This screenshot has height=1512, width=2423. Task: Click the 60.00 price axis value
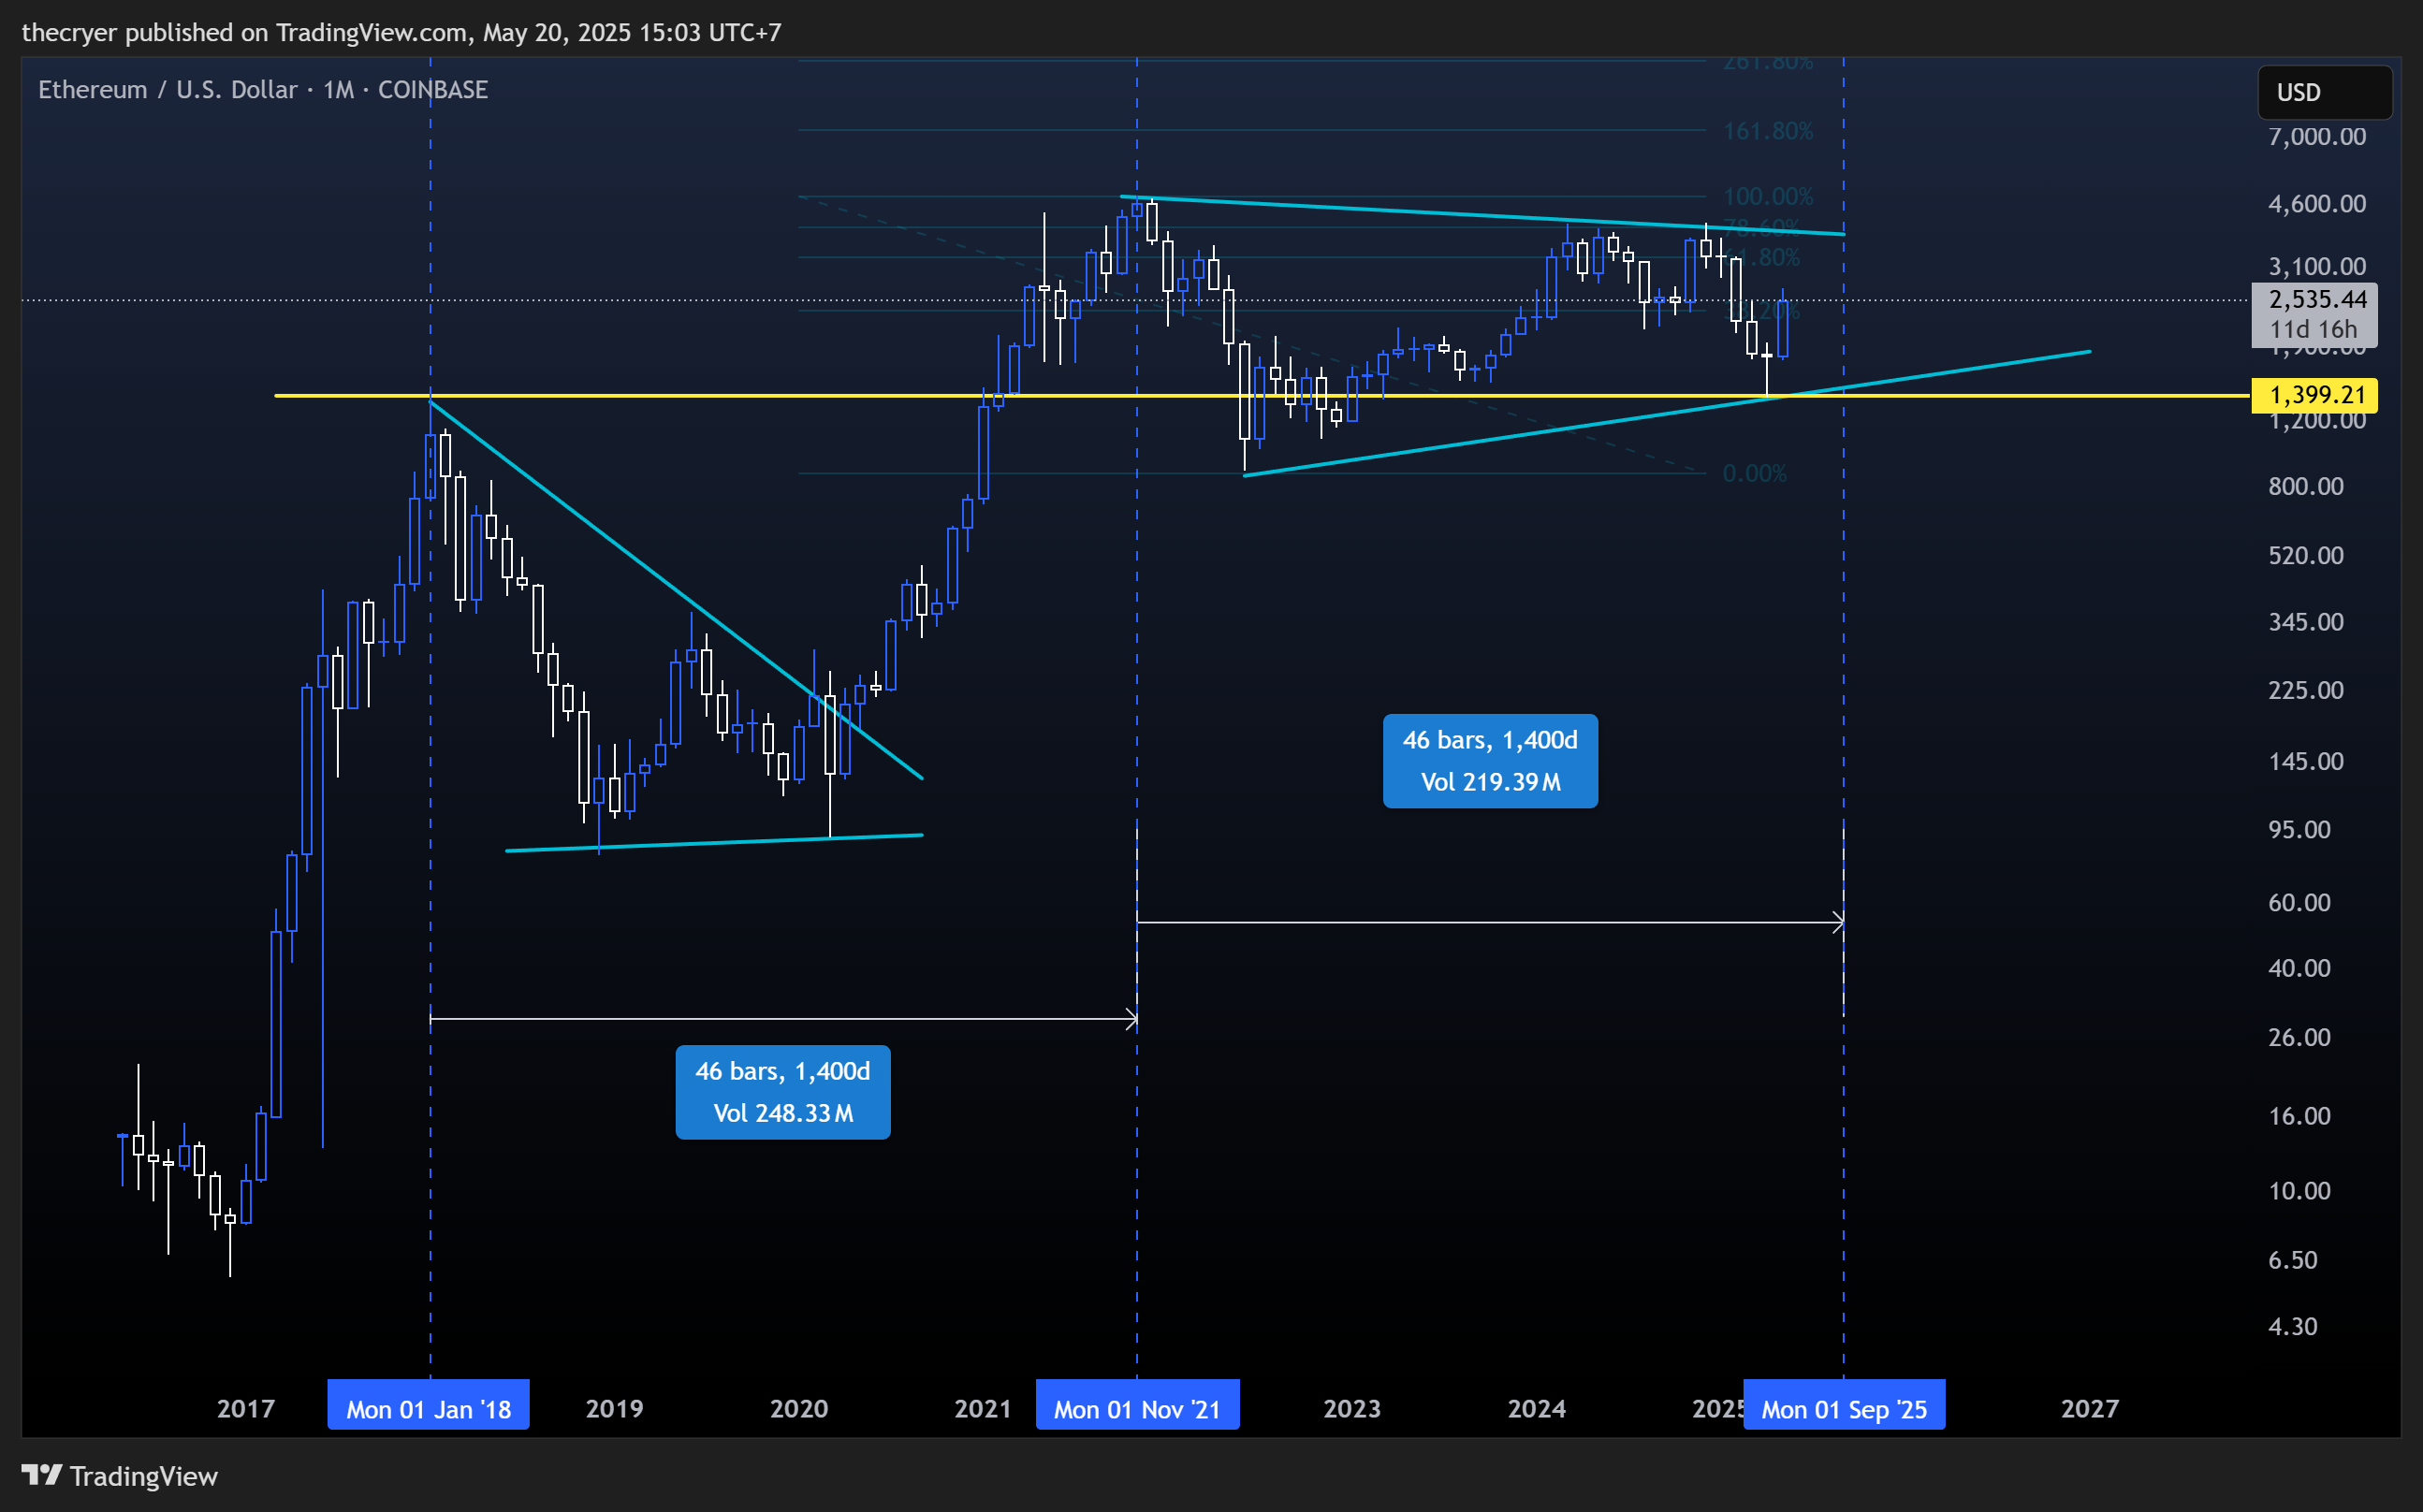click(x=2299, y=903)
